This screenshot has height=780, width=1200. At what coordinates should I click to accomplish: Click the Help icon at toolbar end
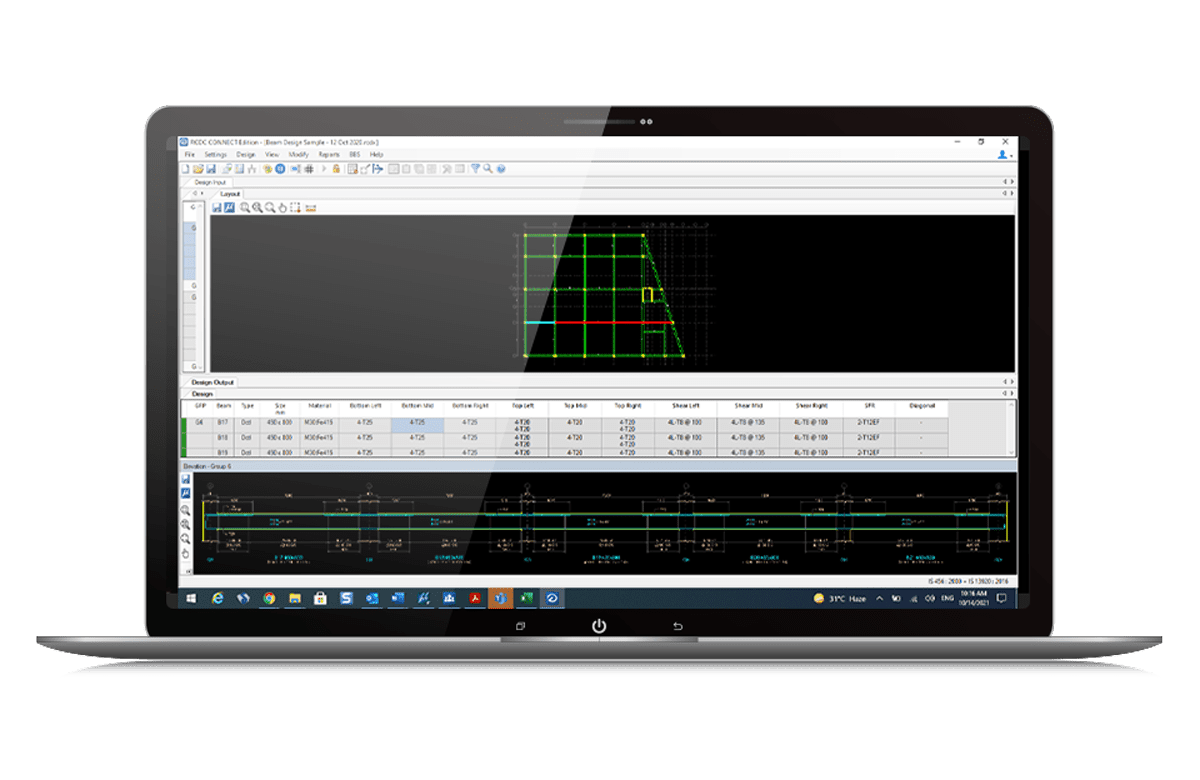(x=500, y=170)
